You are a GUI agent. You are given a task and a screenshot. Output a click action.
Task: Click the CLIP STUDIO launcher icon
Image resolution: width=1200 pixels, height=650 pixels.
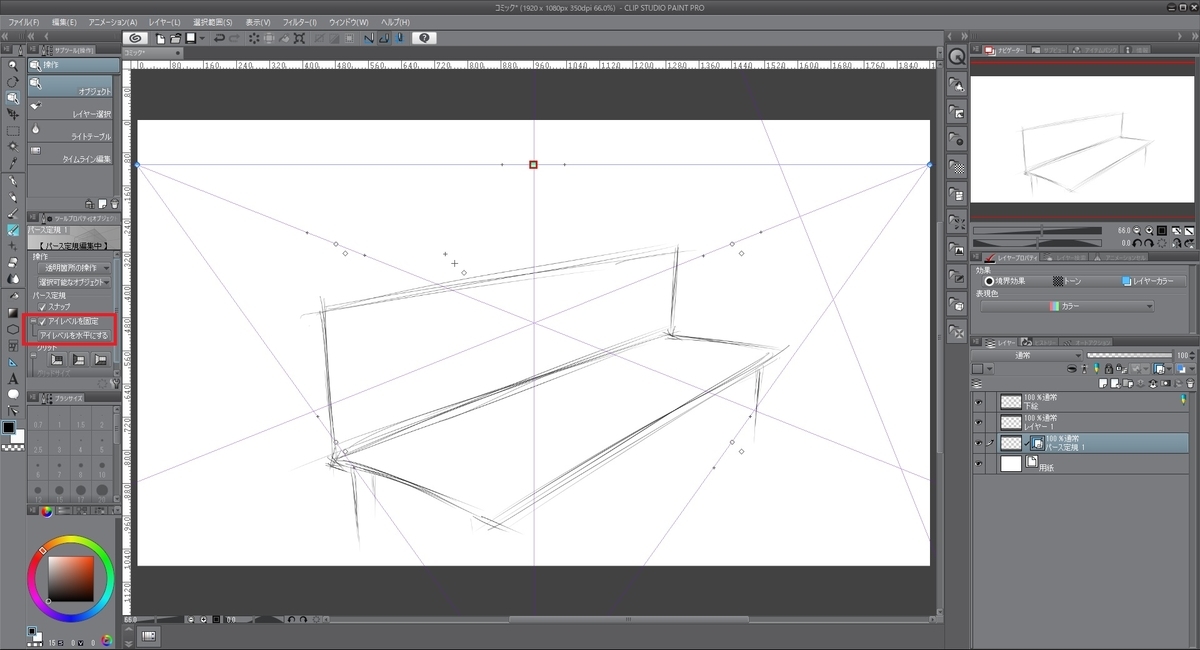click(133, 37)
